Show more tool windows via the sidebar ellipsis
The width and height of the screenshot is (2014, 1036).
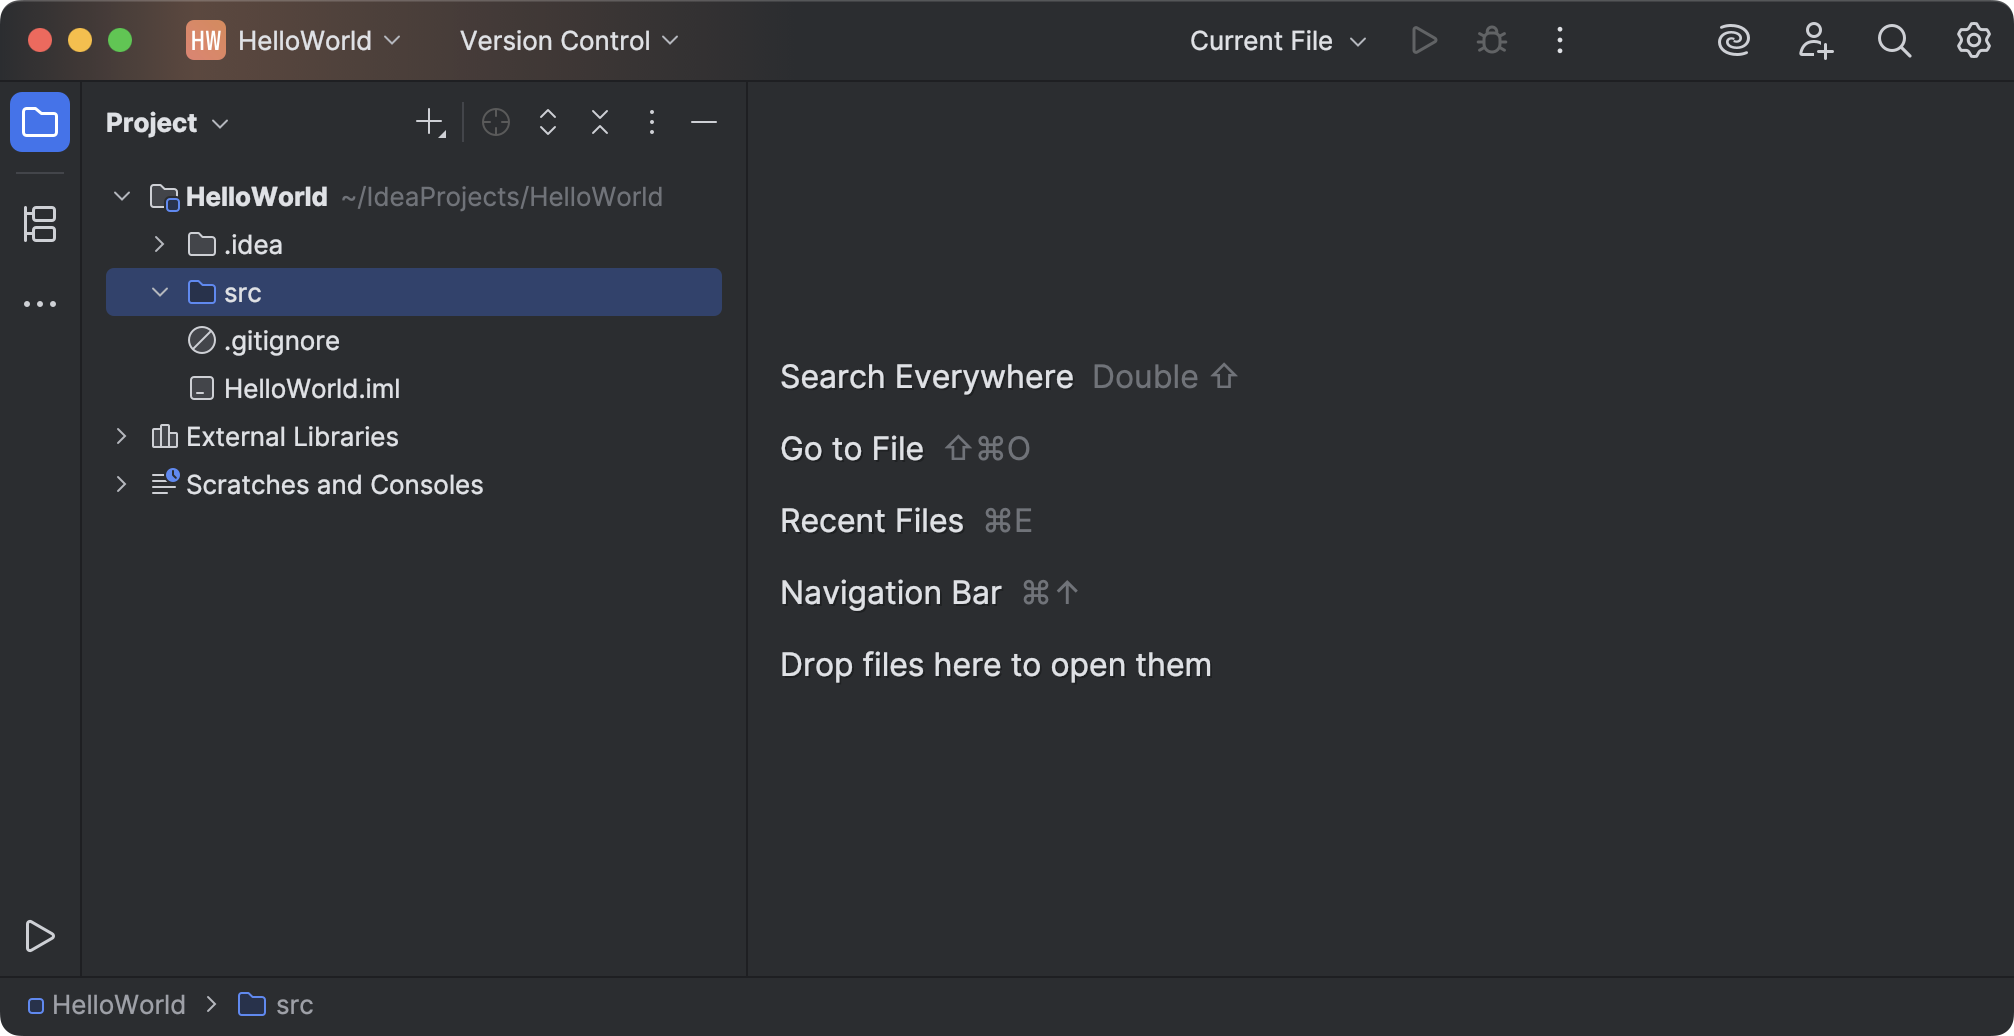click(40, 304)
